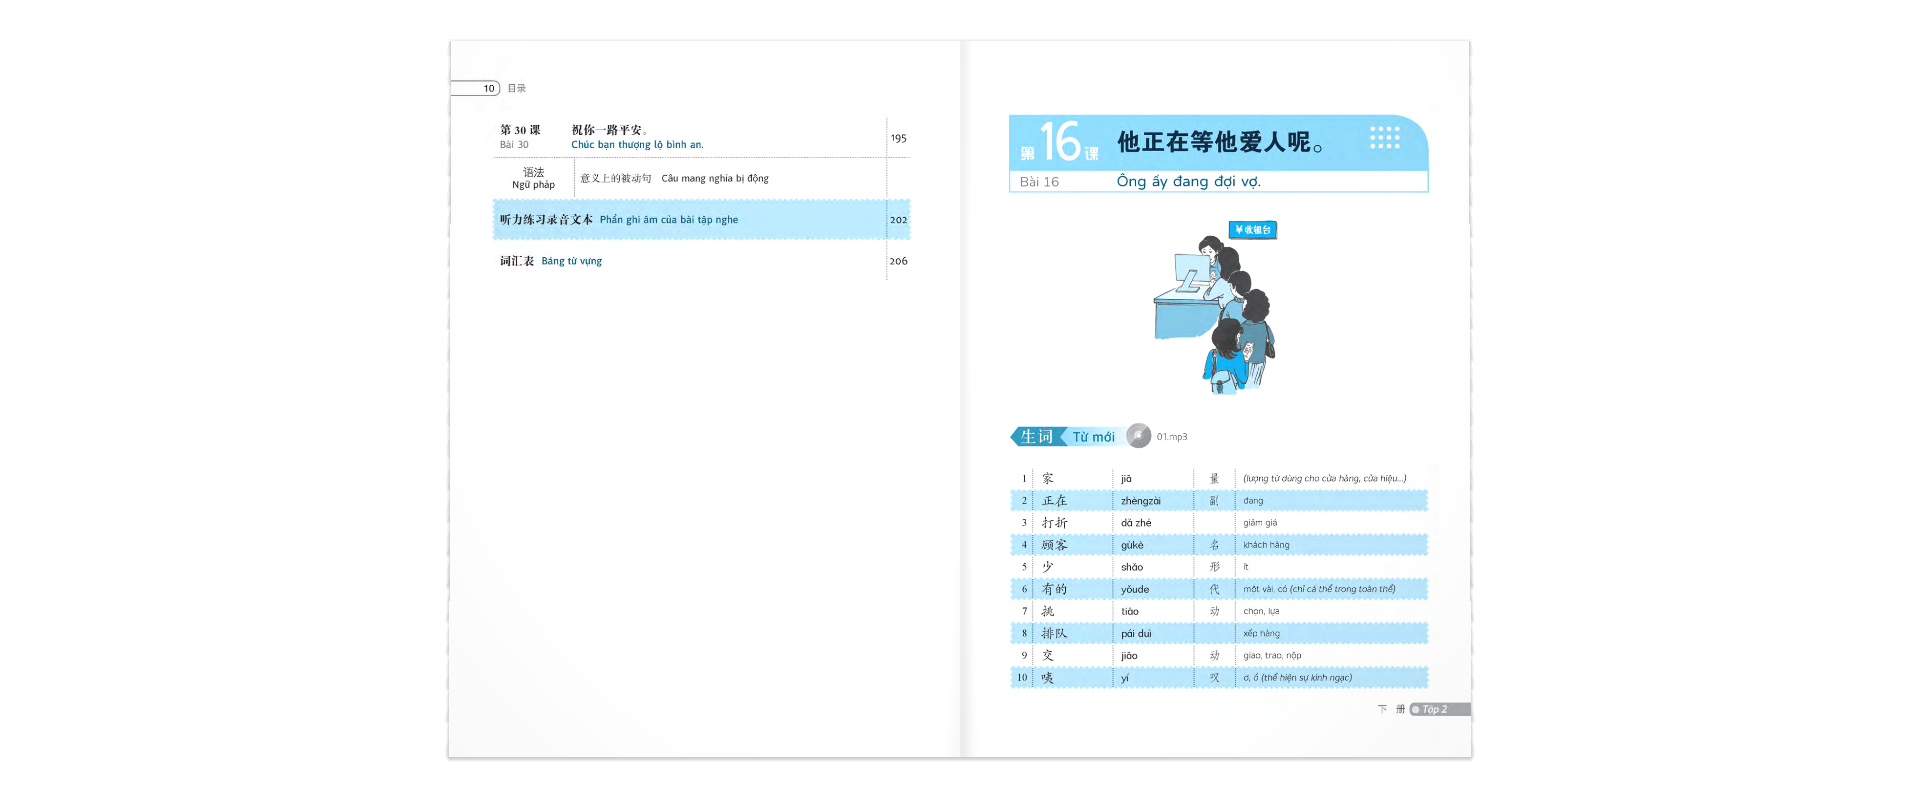Click the 'Từ mới' heading
The image size is (1920, 797).
1093,437
